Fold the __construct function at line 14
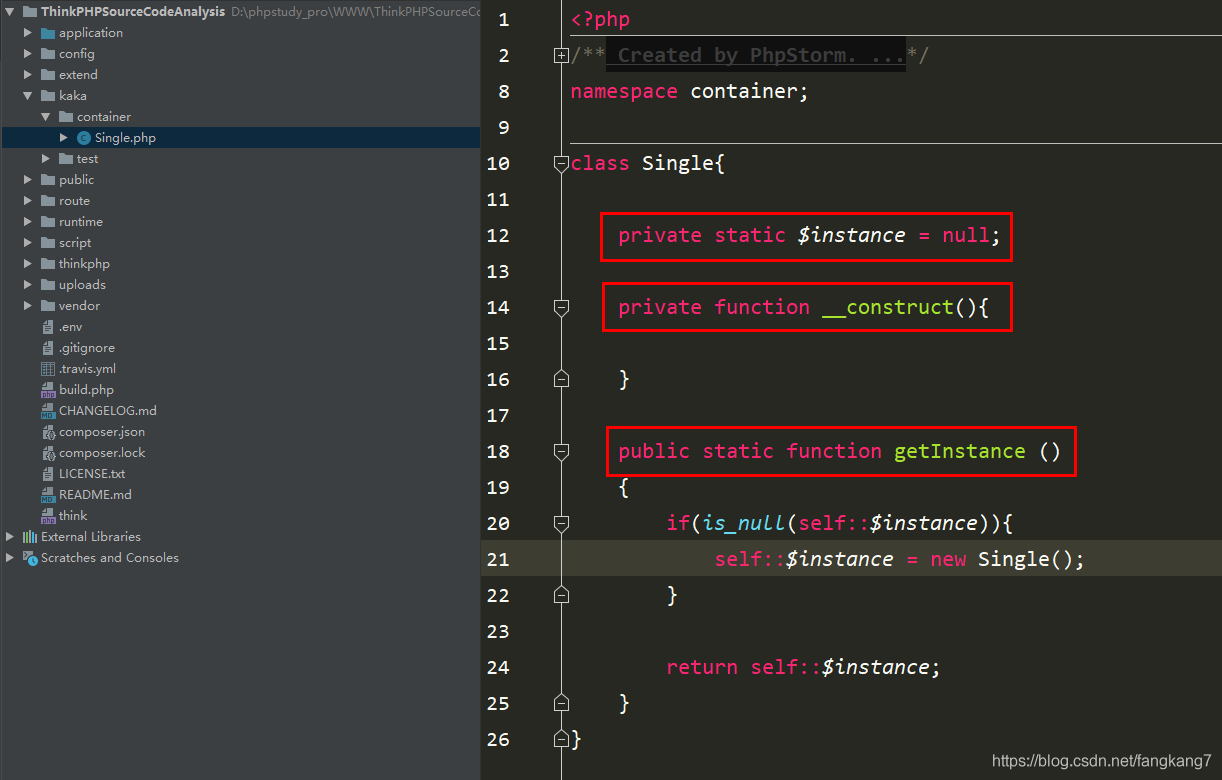 tap(561, 308)
